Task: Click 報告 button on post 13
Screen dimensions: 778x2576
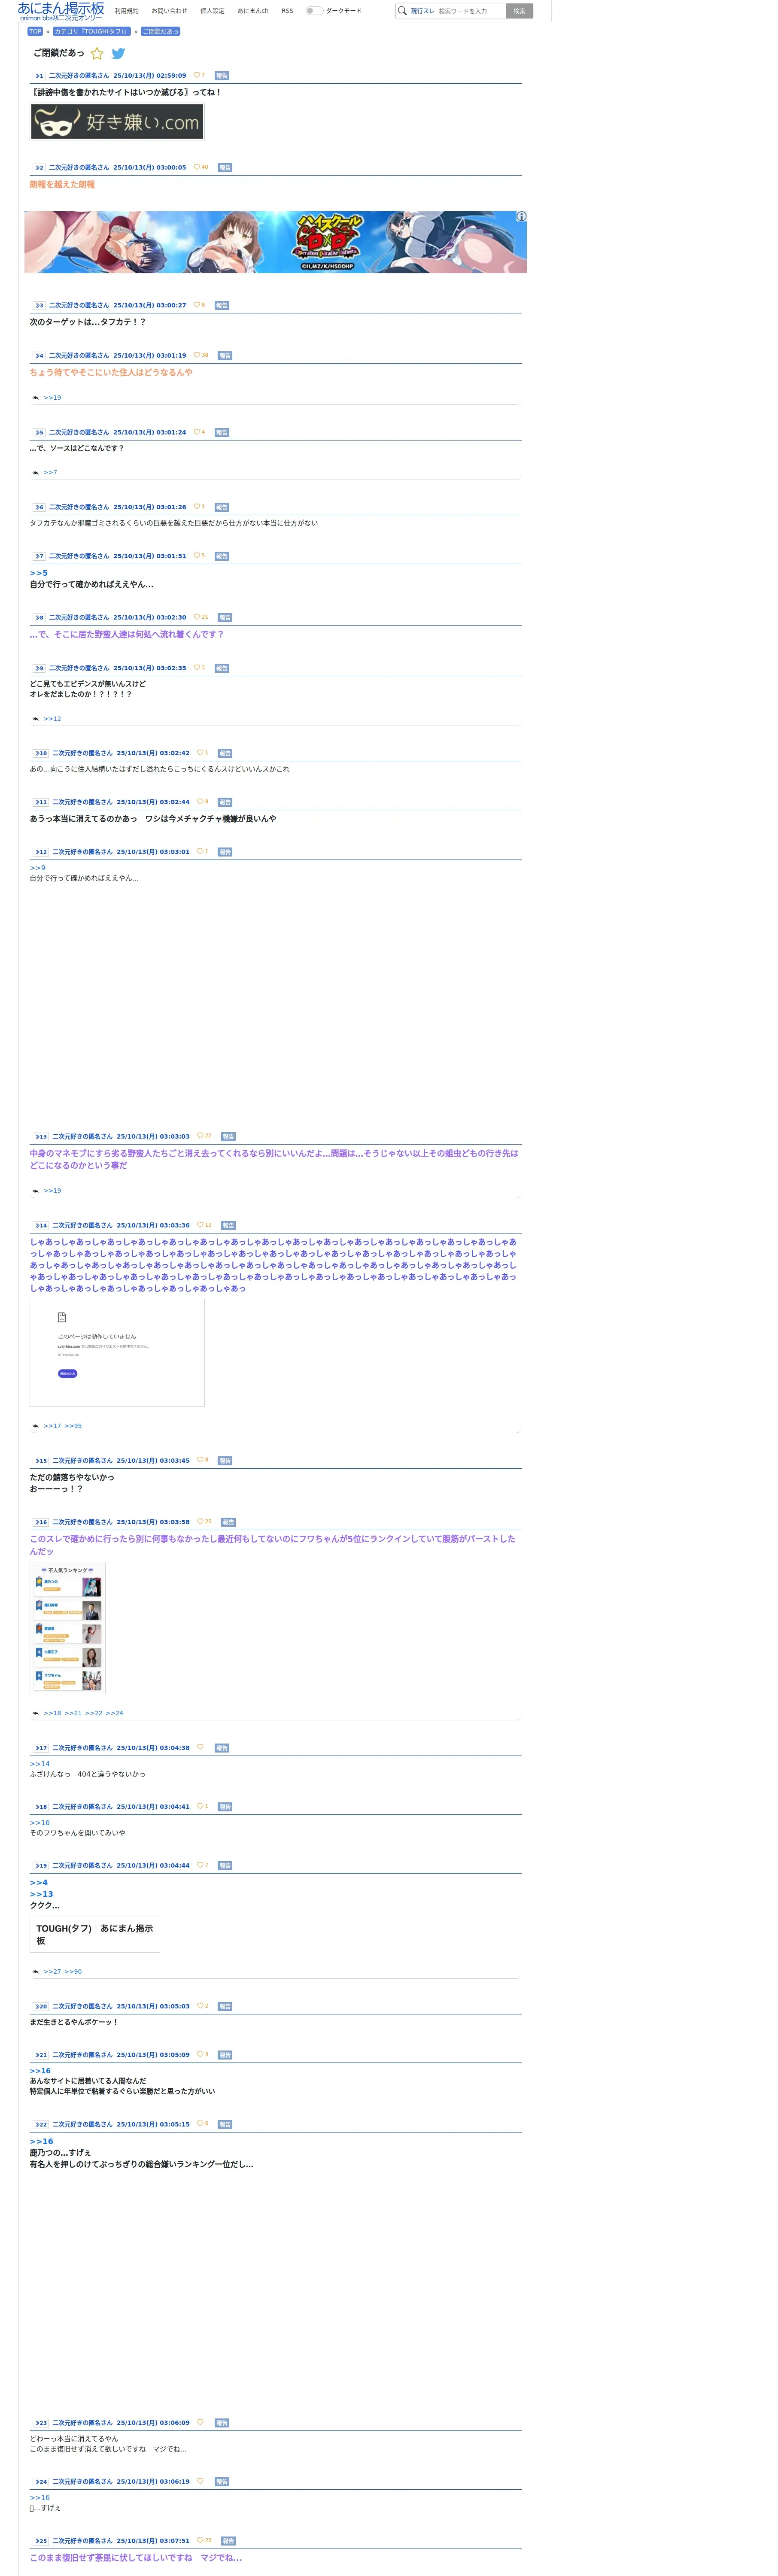Action: pos(228,1136)
